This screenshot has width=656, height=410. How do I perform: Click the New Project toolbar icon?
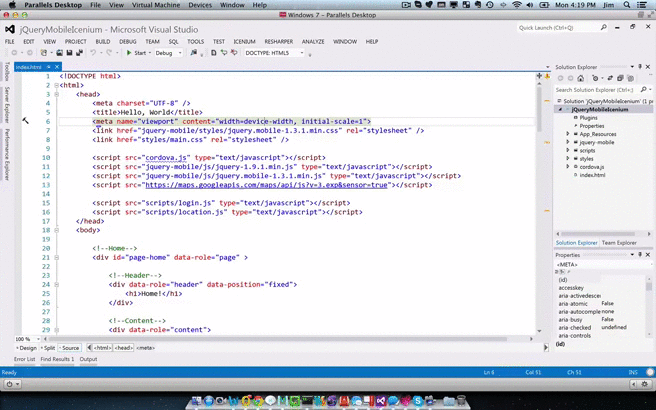tap(44, 53)
